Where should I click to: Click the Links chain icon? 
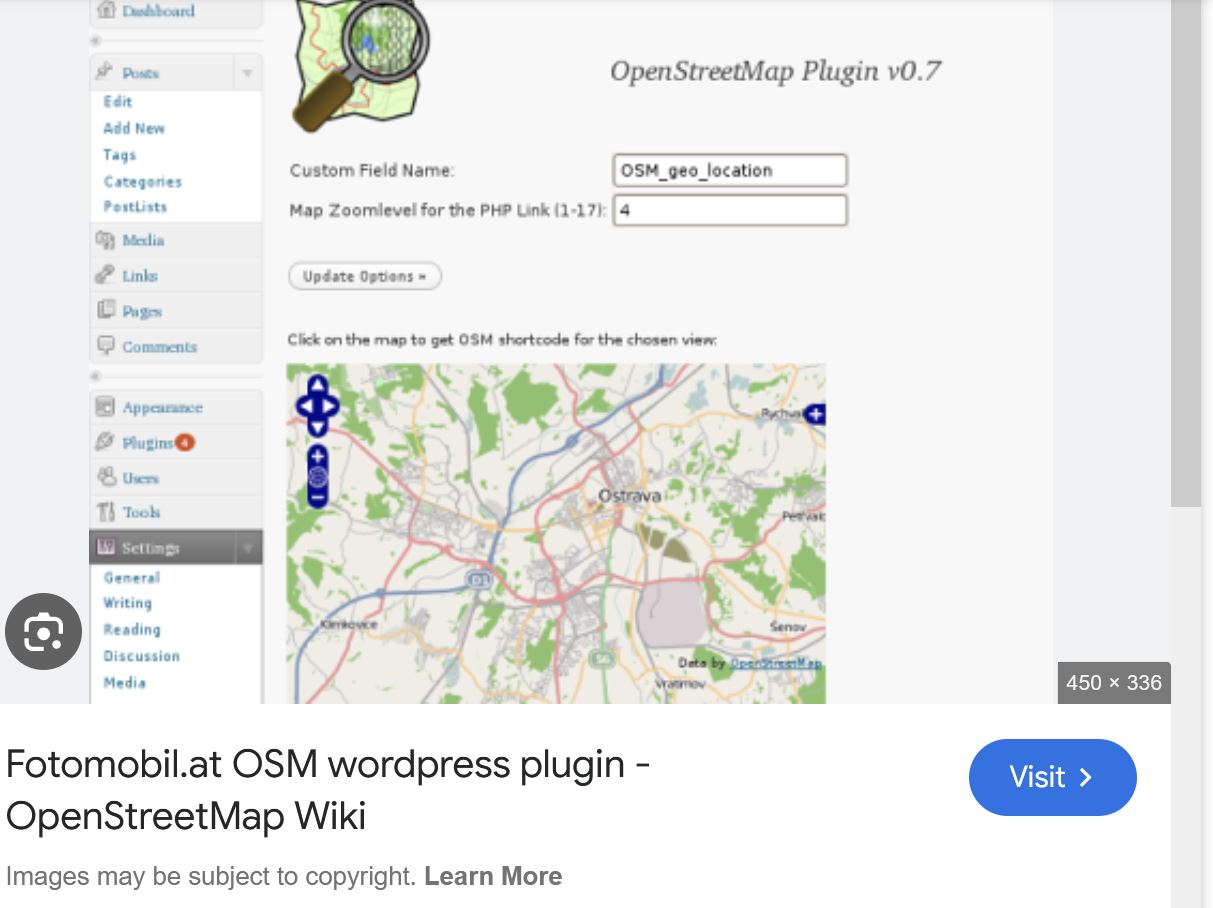point(105,275)
